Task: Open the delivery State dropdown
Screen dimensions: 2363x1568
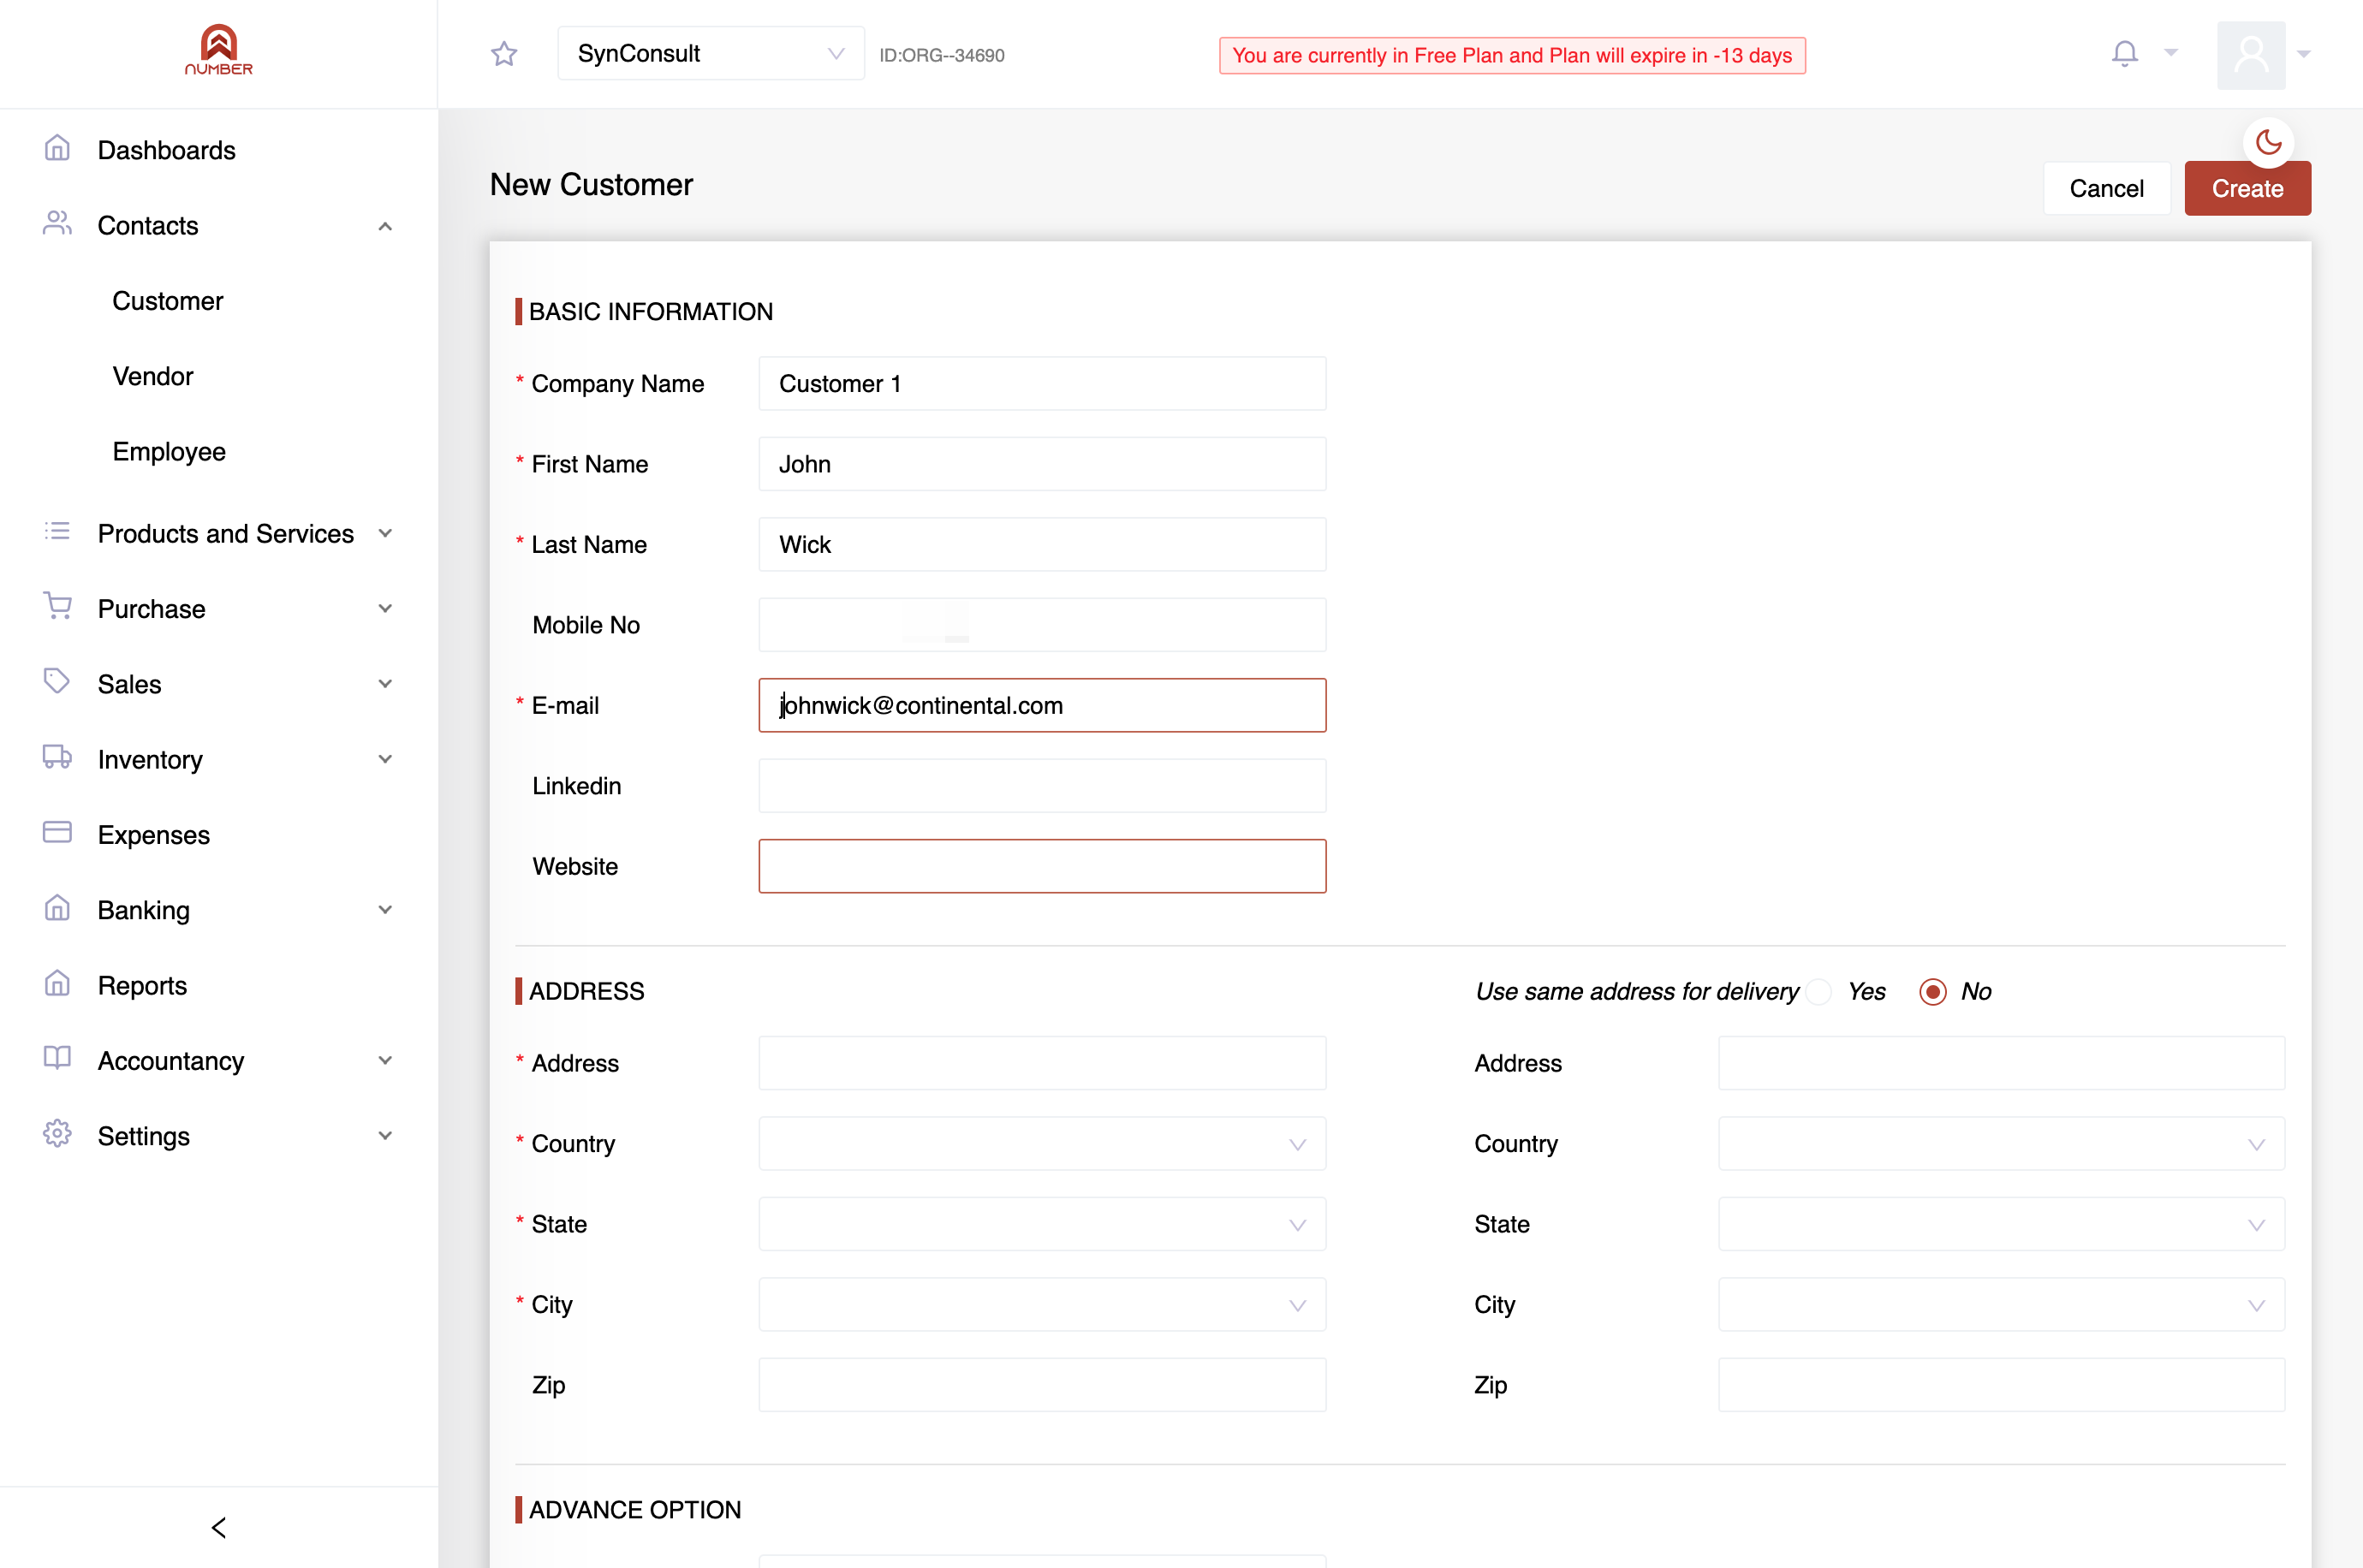Action: (2002, 1224)
